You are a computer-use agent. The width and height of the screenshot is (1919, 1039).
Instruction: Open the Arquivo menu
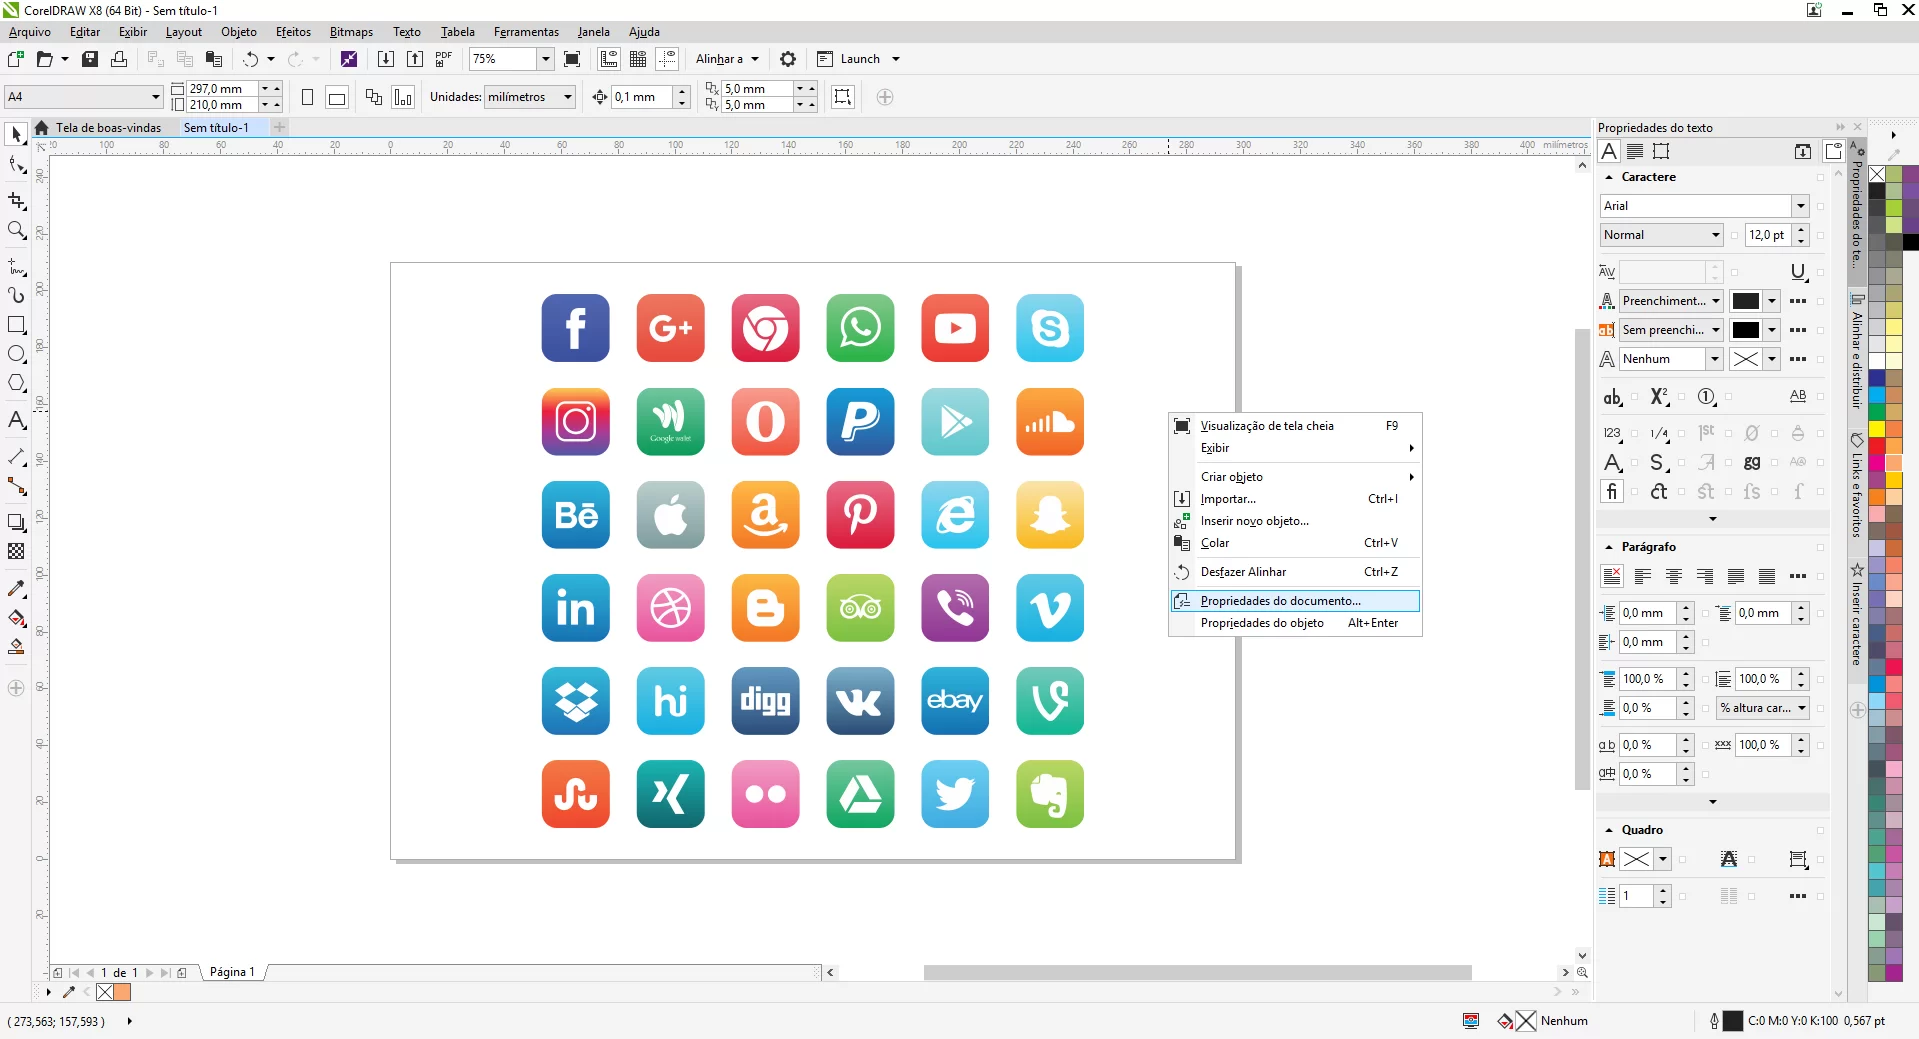click(30, 32)
